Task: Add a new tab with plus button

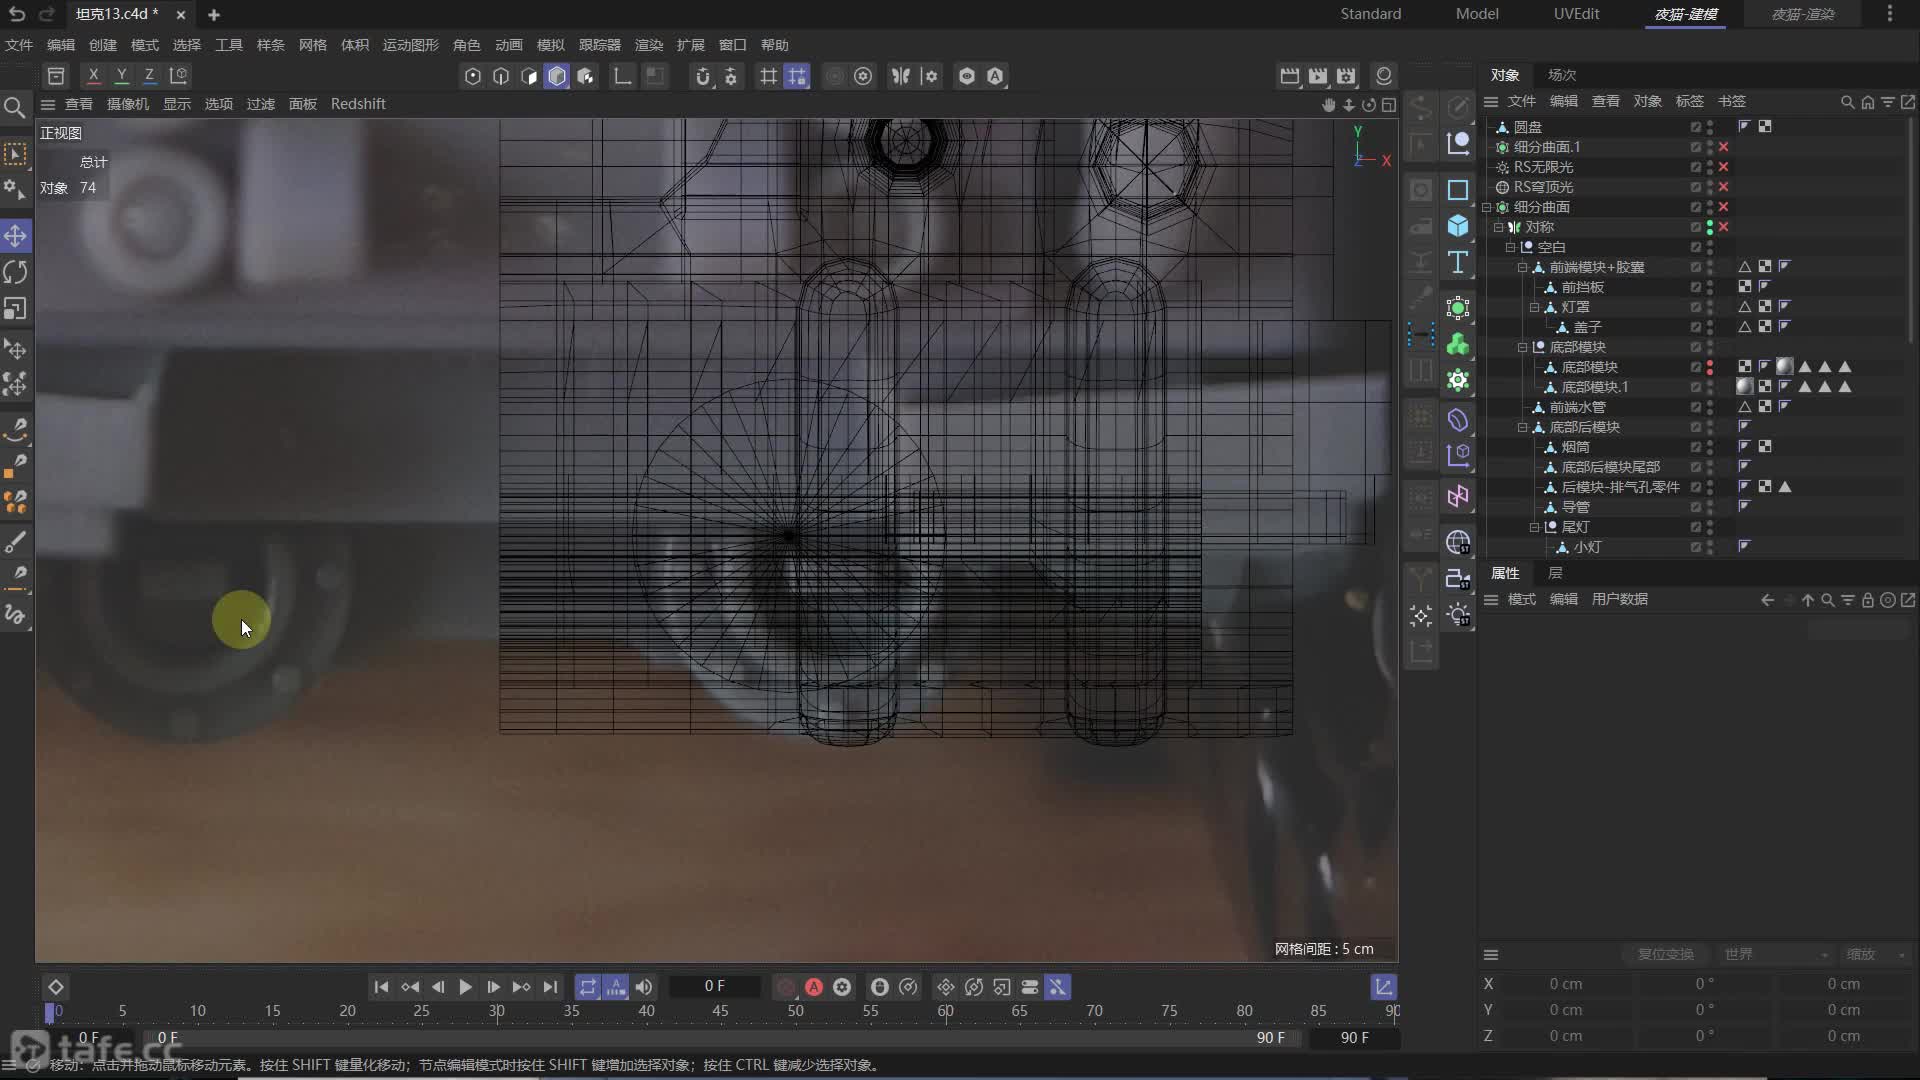Action: click(213, 15)
